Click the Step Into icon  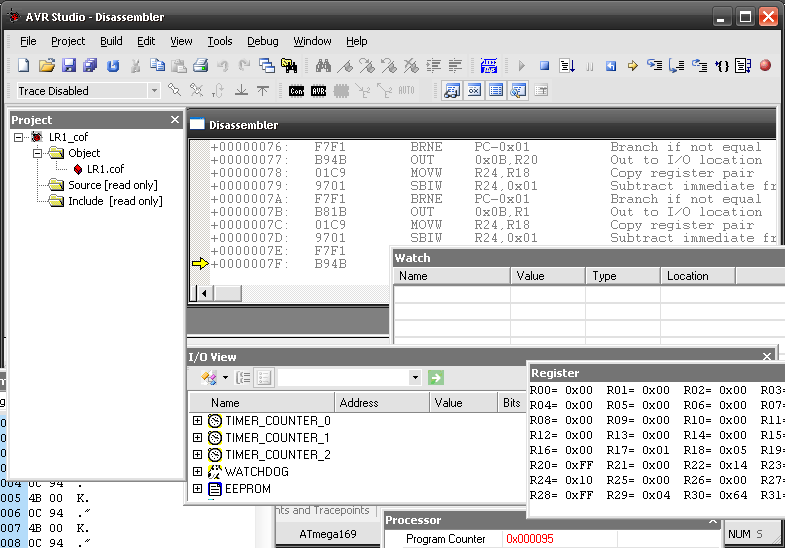654,66
